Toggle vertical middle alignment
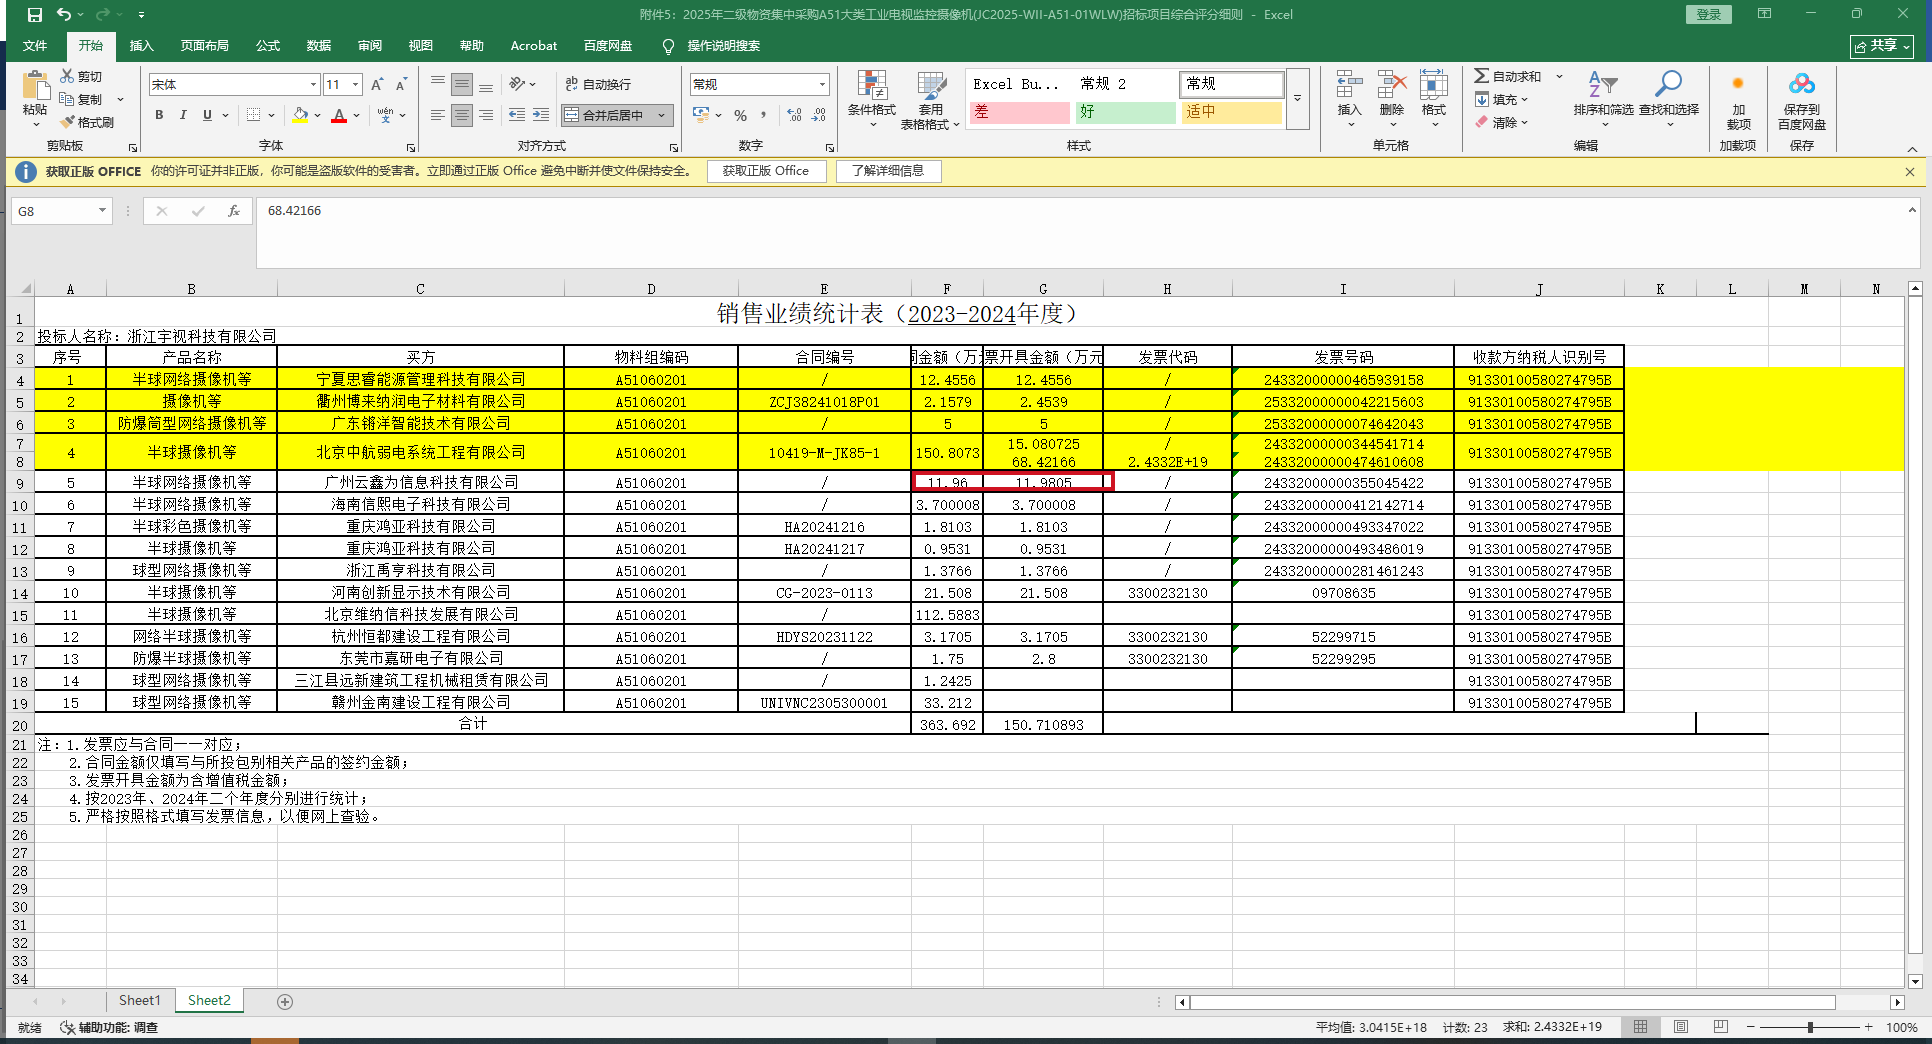 (x=462, y=85)
